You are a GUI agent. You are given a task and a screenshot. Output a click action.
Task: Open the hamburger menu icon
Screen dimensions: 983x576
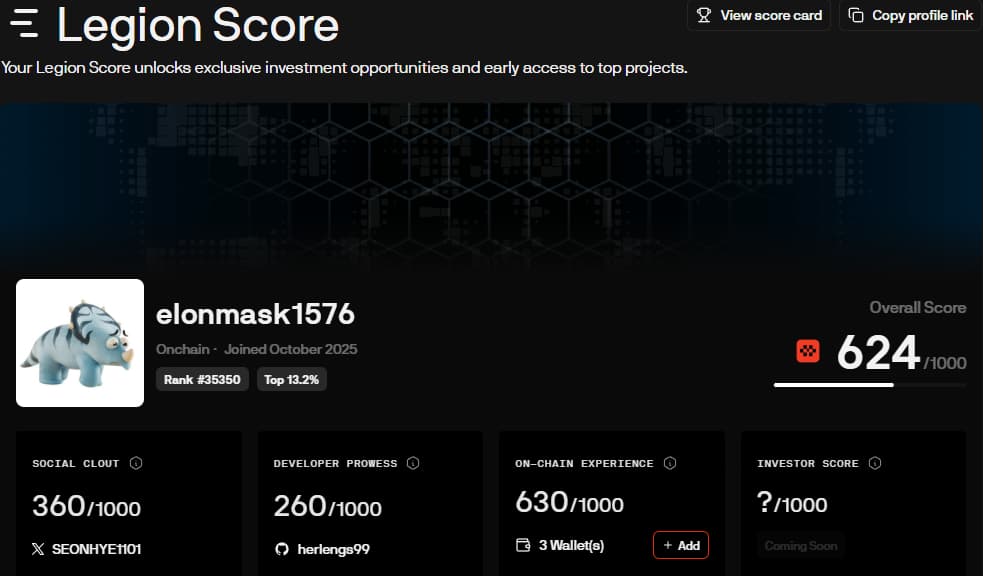tap(24, 23)
